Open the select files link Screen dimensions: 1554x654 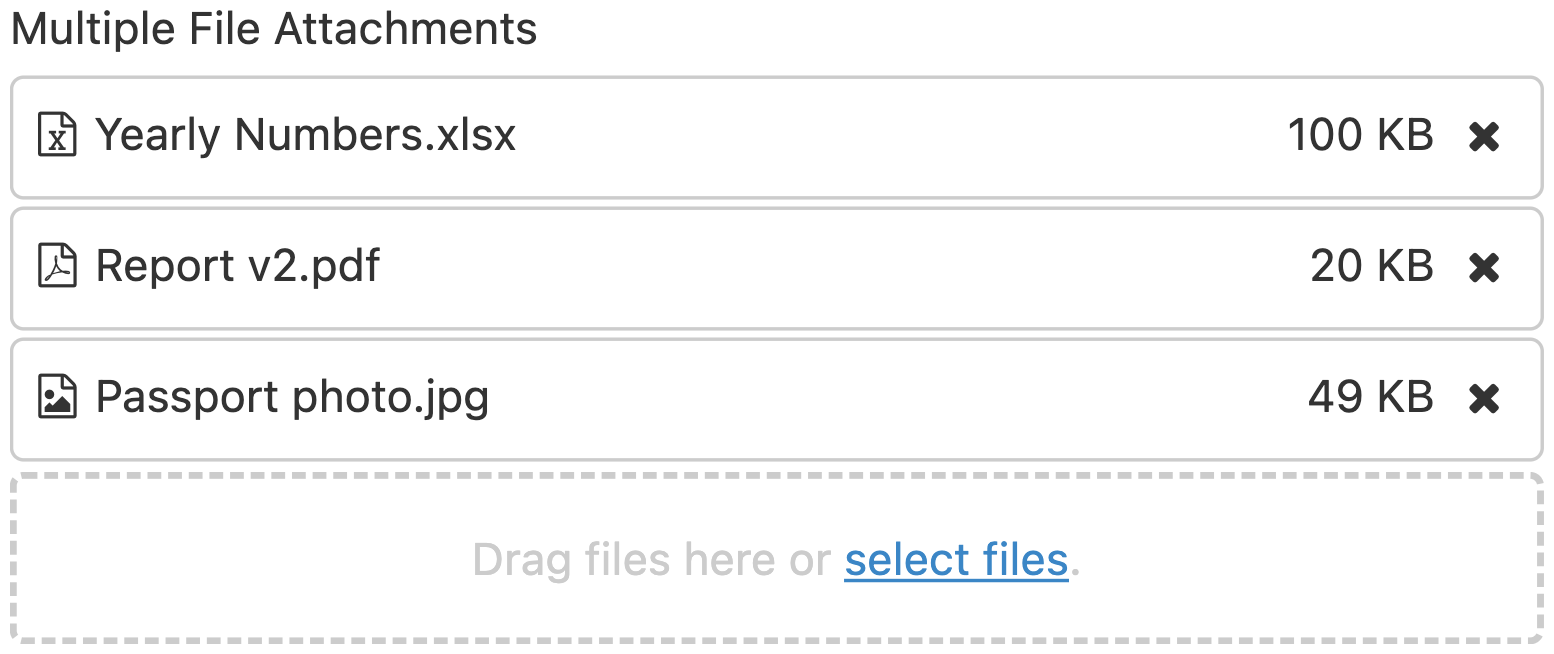click(x=956, y=560)
